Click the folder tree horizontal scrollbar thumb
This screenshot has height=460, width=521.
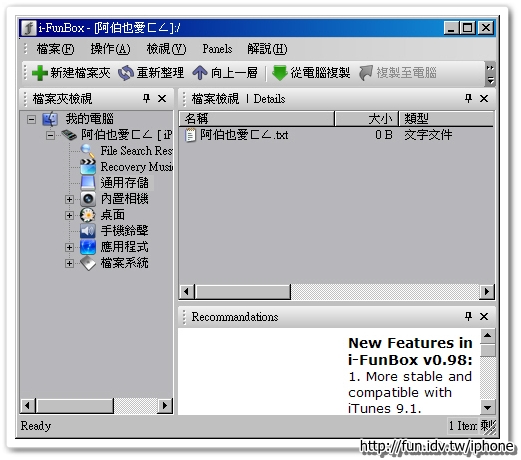[75, 406]
